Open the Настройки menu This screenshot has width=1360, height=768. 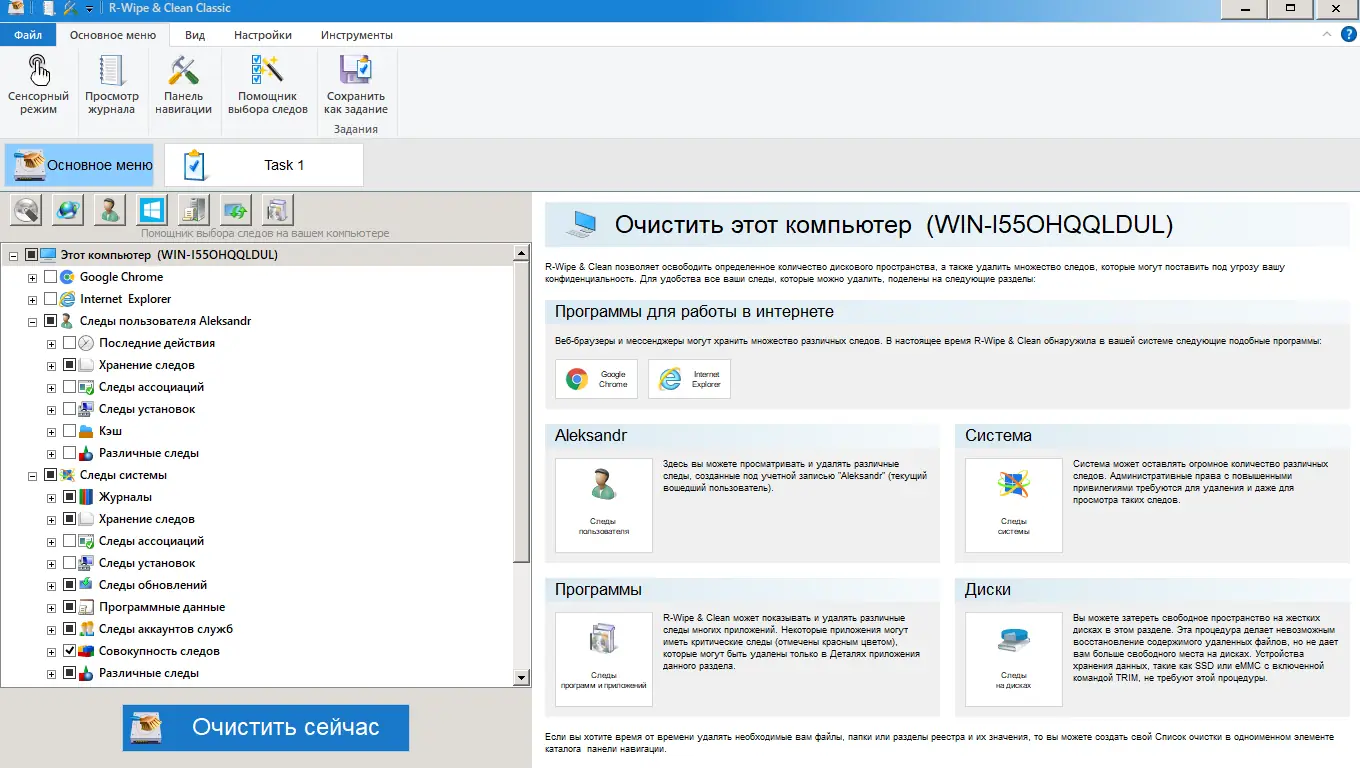262,34
